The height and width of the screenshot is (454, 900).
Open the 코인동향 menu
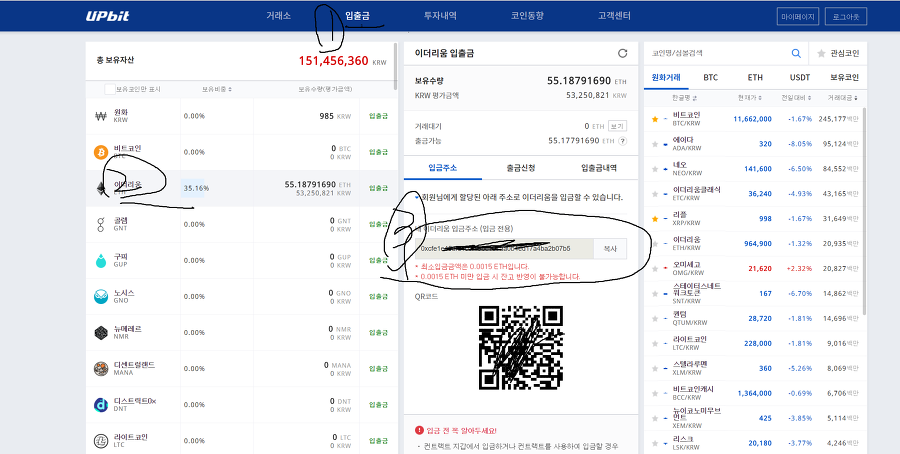click(x=527, y=16)
